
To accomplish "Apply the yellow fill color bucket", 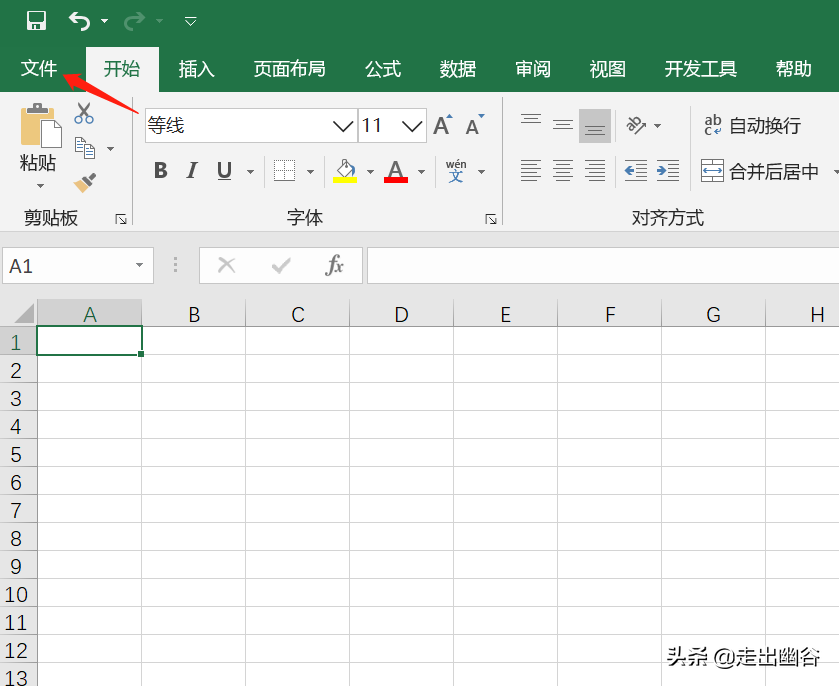I will [345, 171].
